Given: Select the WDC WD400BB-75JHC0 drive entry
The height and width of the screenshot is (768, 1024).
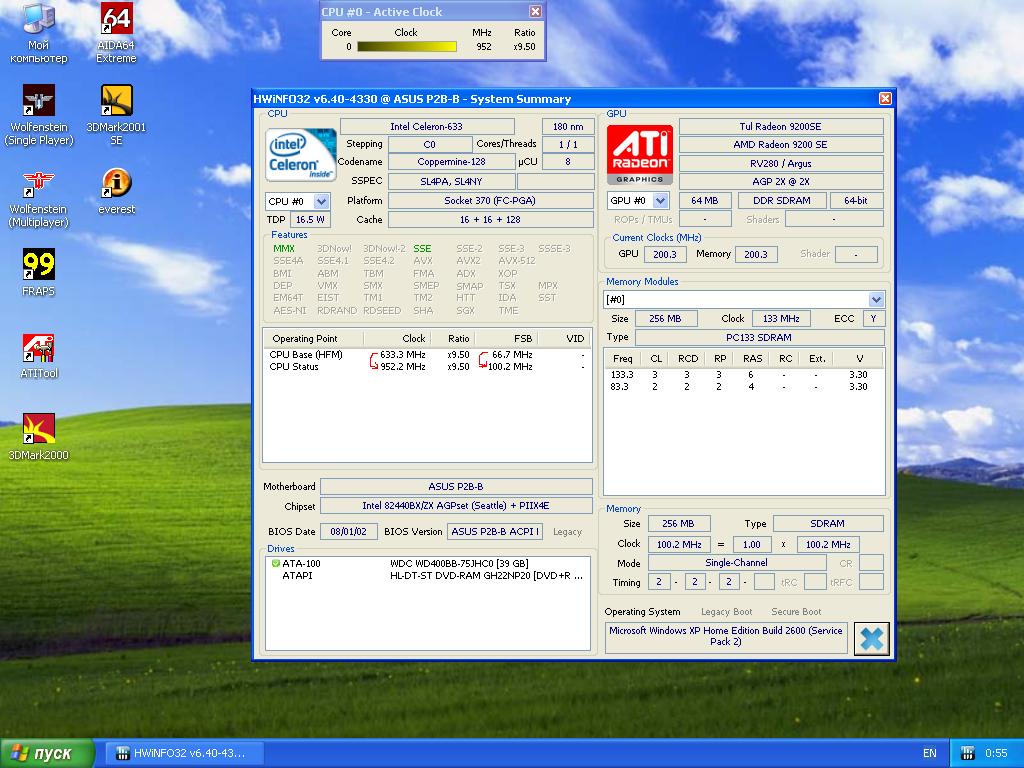Looking at the screenshot, I should (x=426, y=564).
